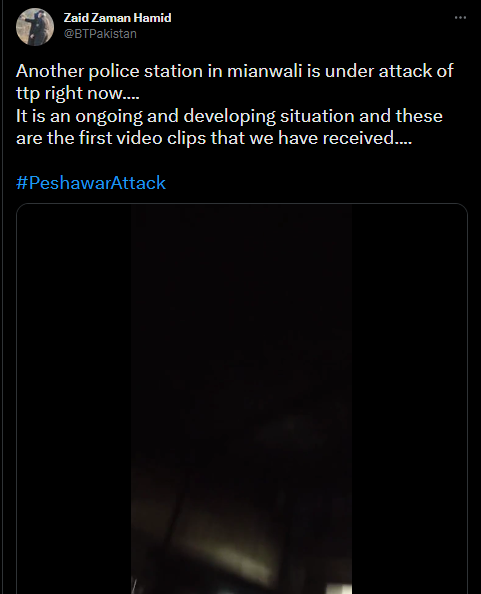Open the three-dot More options menu
The image size is (481, 594).
pyautogui.click(x=460, y=18)
